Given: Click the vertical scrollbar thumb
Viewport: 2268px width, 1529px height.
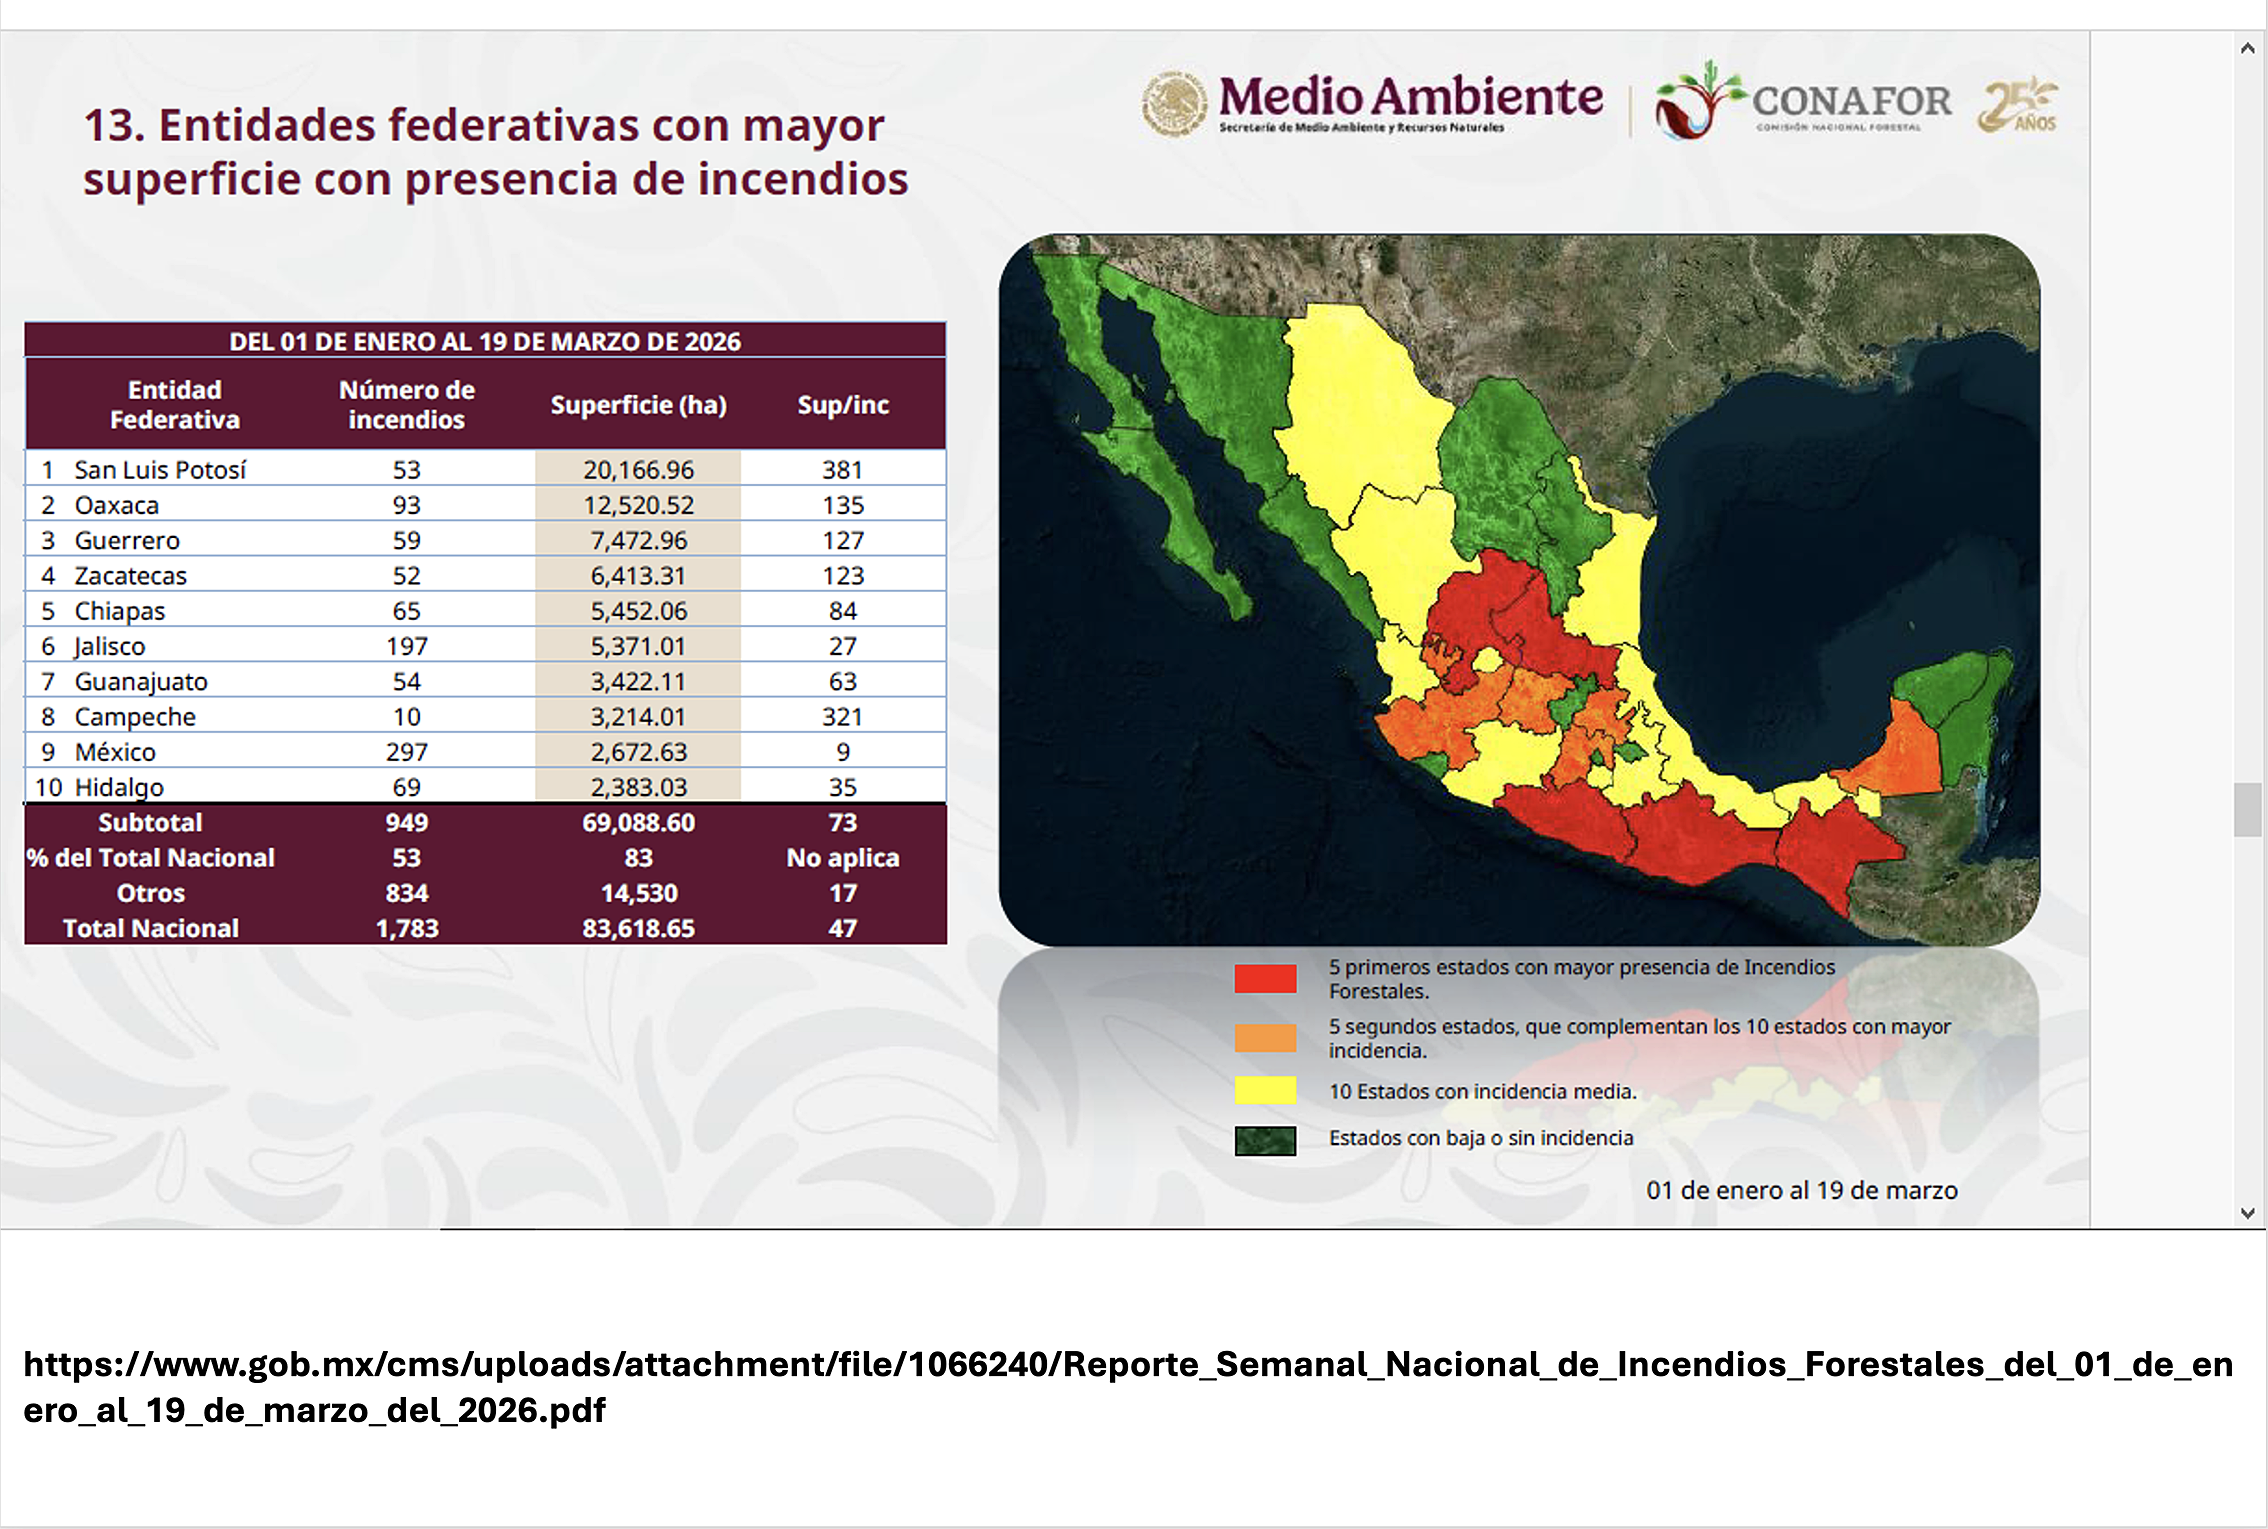Looking at the screenshot, I should coord(2247,809).
